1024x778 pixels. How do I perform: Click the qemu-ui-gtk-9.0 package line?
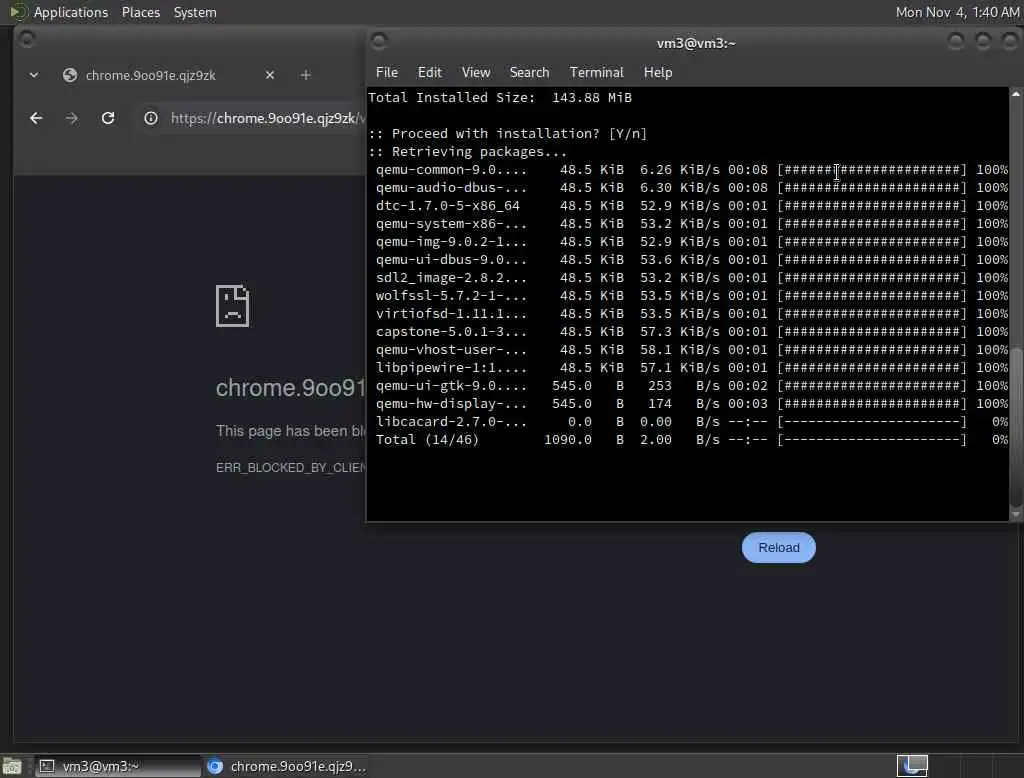tap(692, 386)
